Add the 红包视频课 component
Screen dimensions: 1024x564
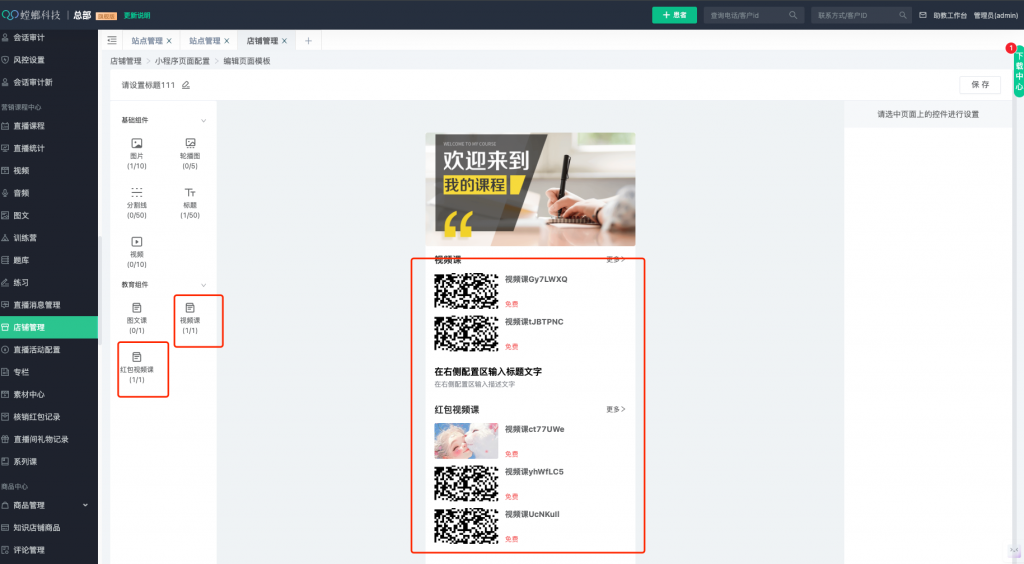tap(136, 368)
